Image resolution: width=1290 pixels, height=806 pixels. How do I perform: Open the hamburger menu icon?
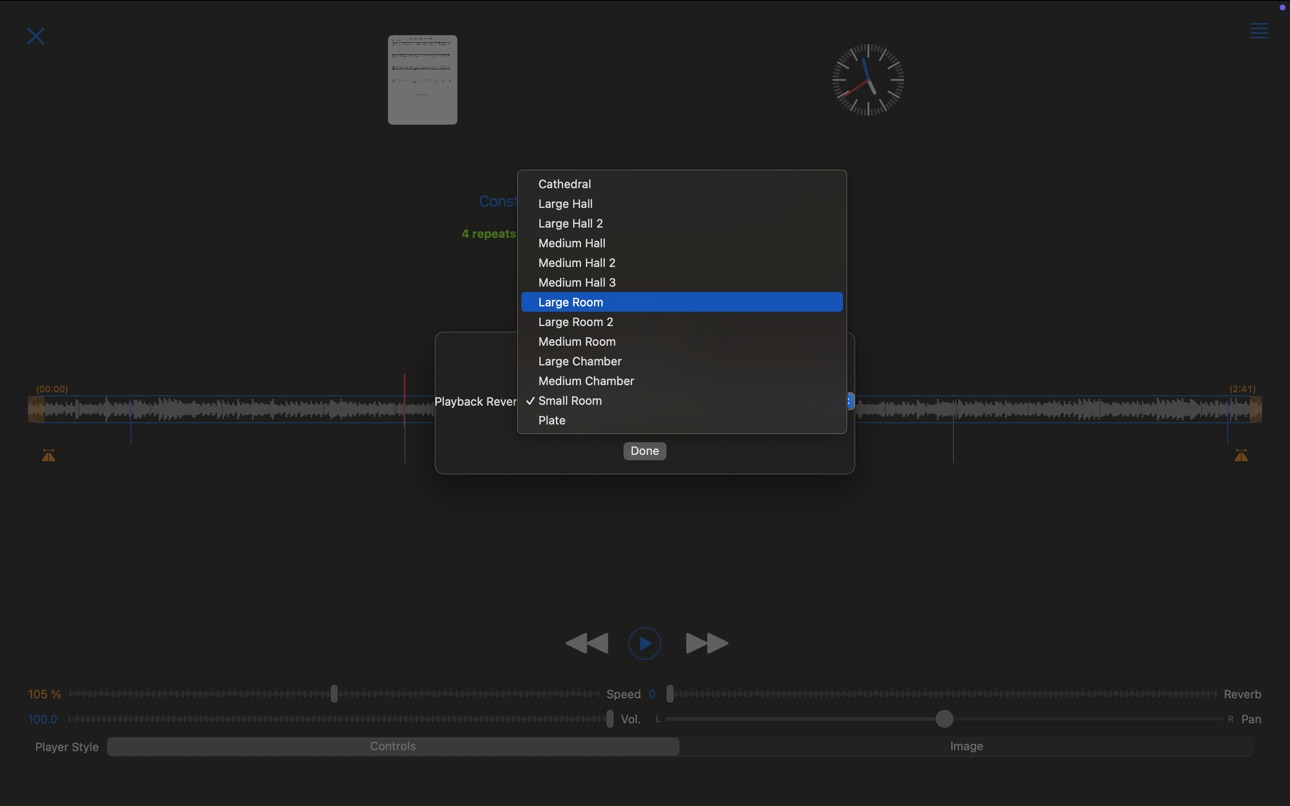point(1259,31)
